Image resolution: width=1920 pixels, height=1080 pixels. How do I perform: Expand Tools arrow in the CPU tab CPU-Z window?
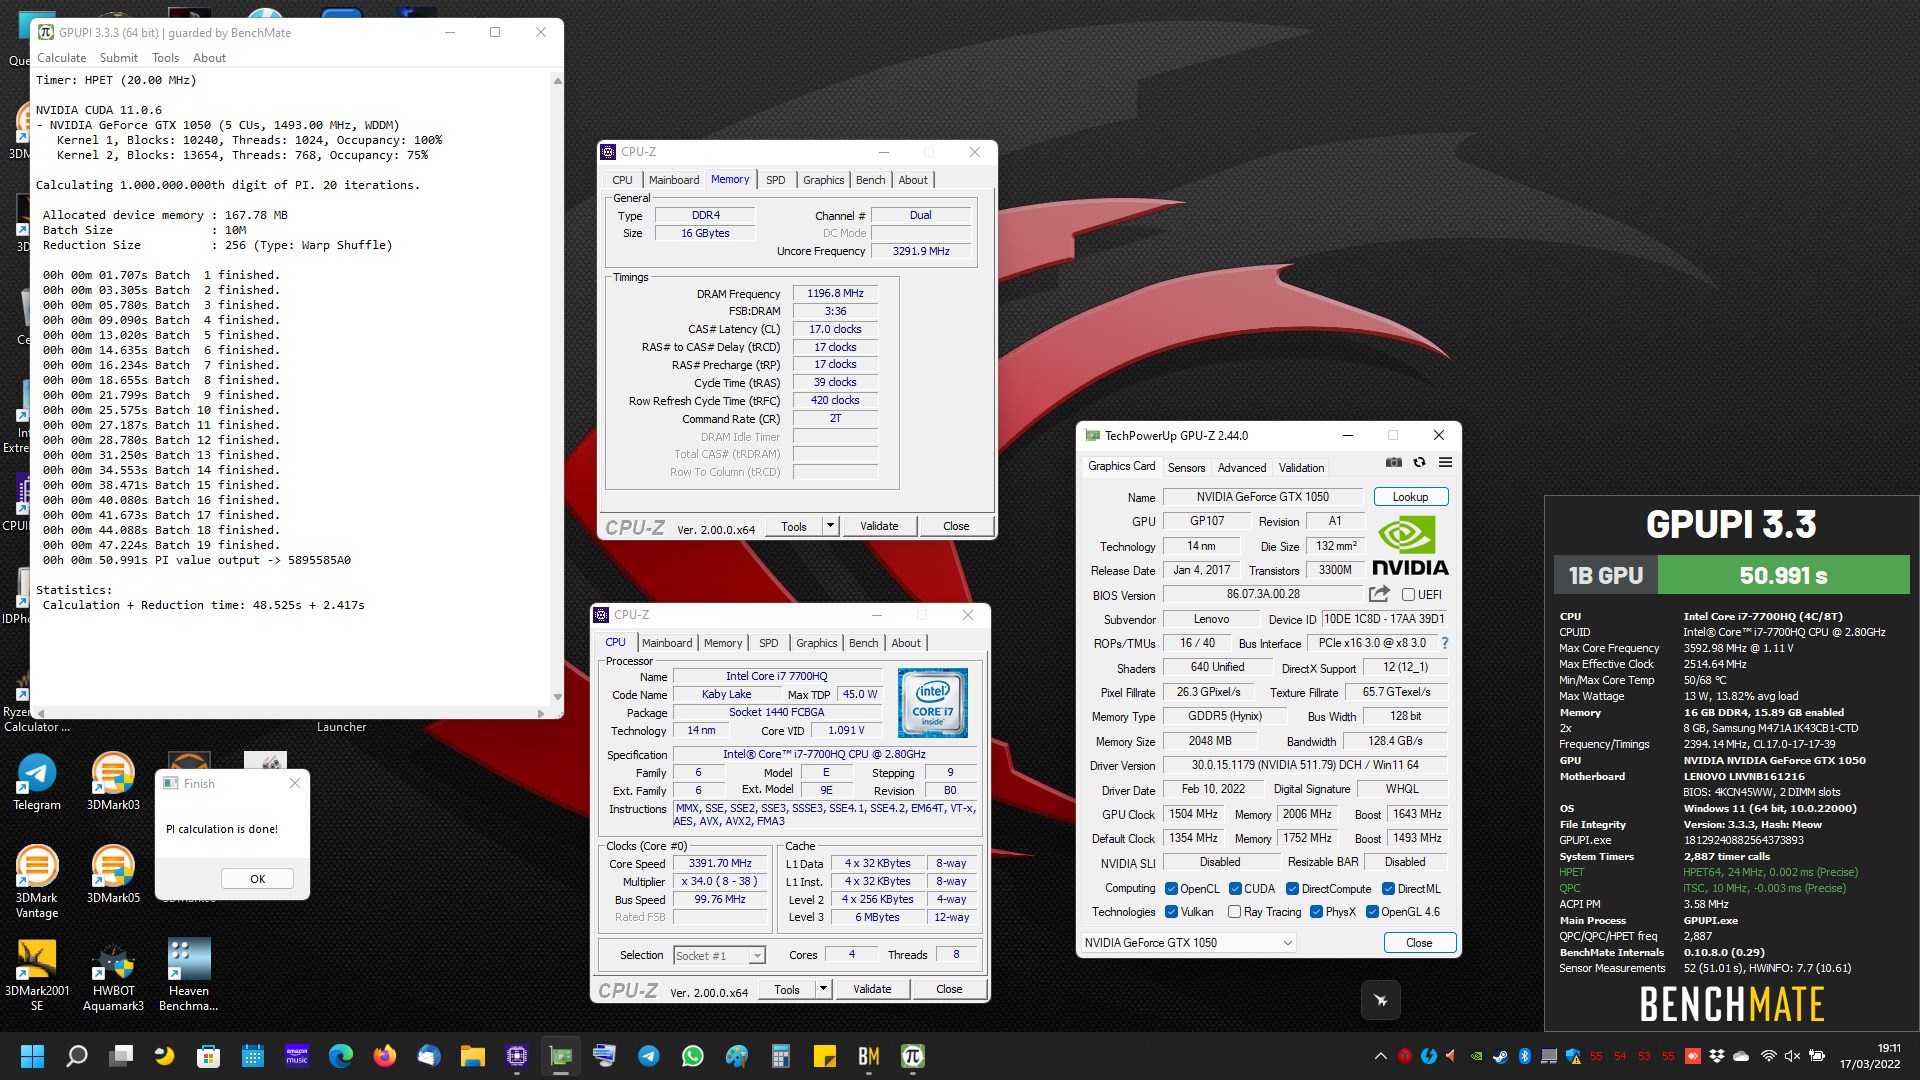823,989
